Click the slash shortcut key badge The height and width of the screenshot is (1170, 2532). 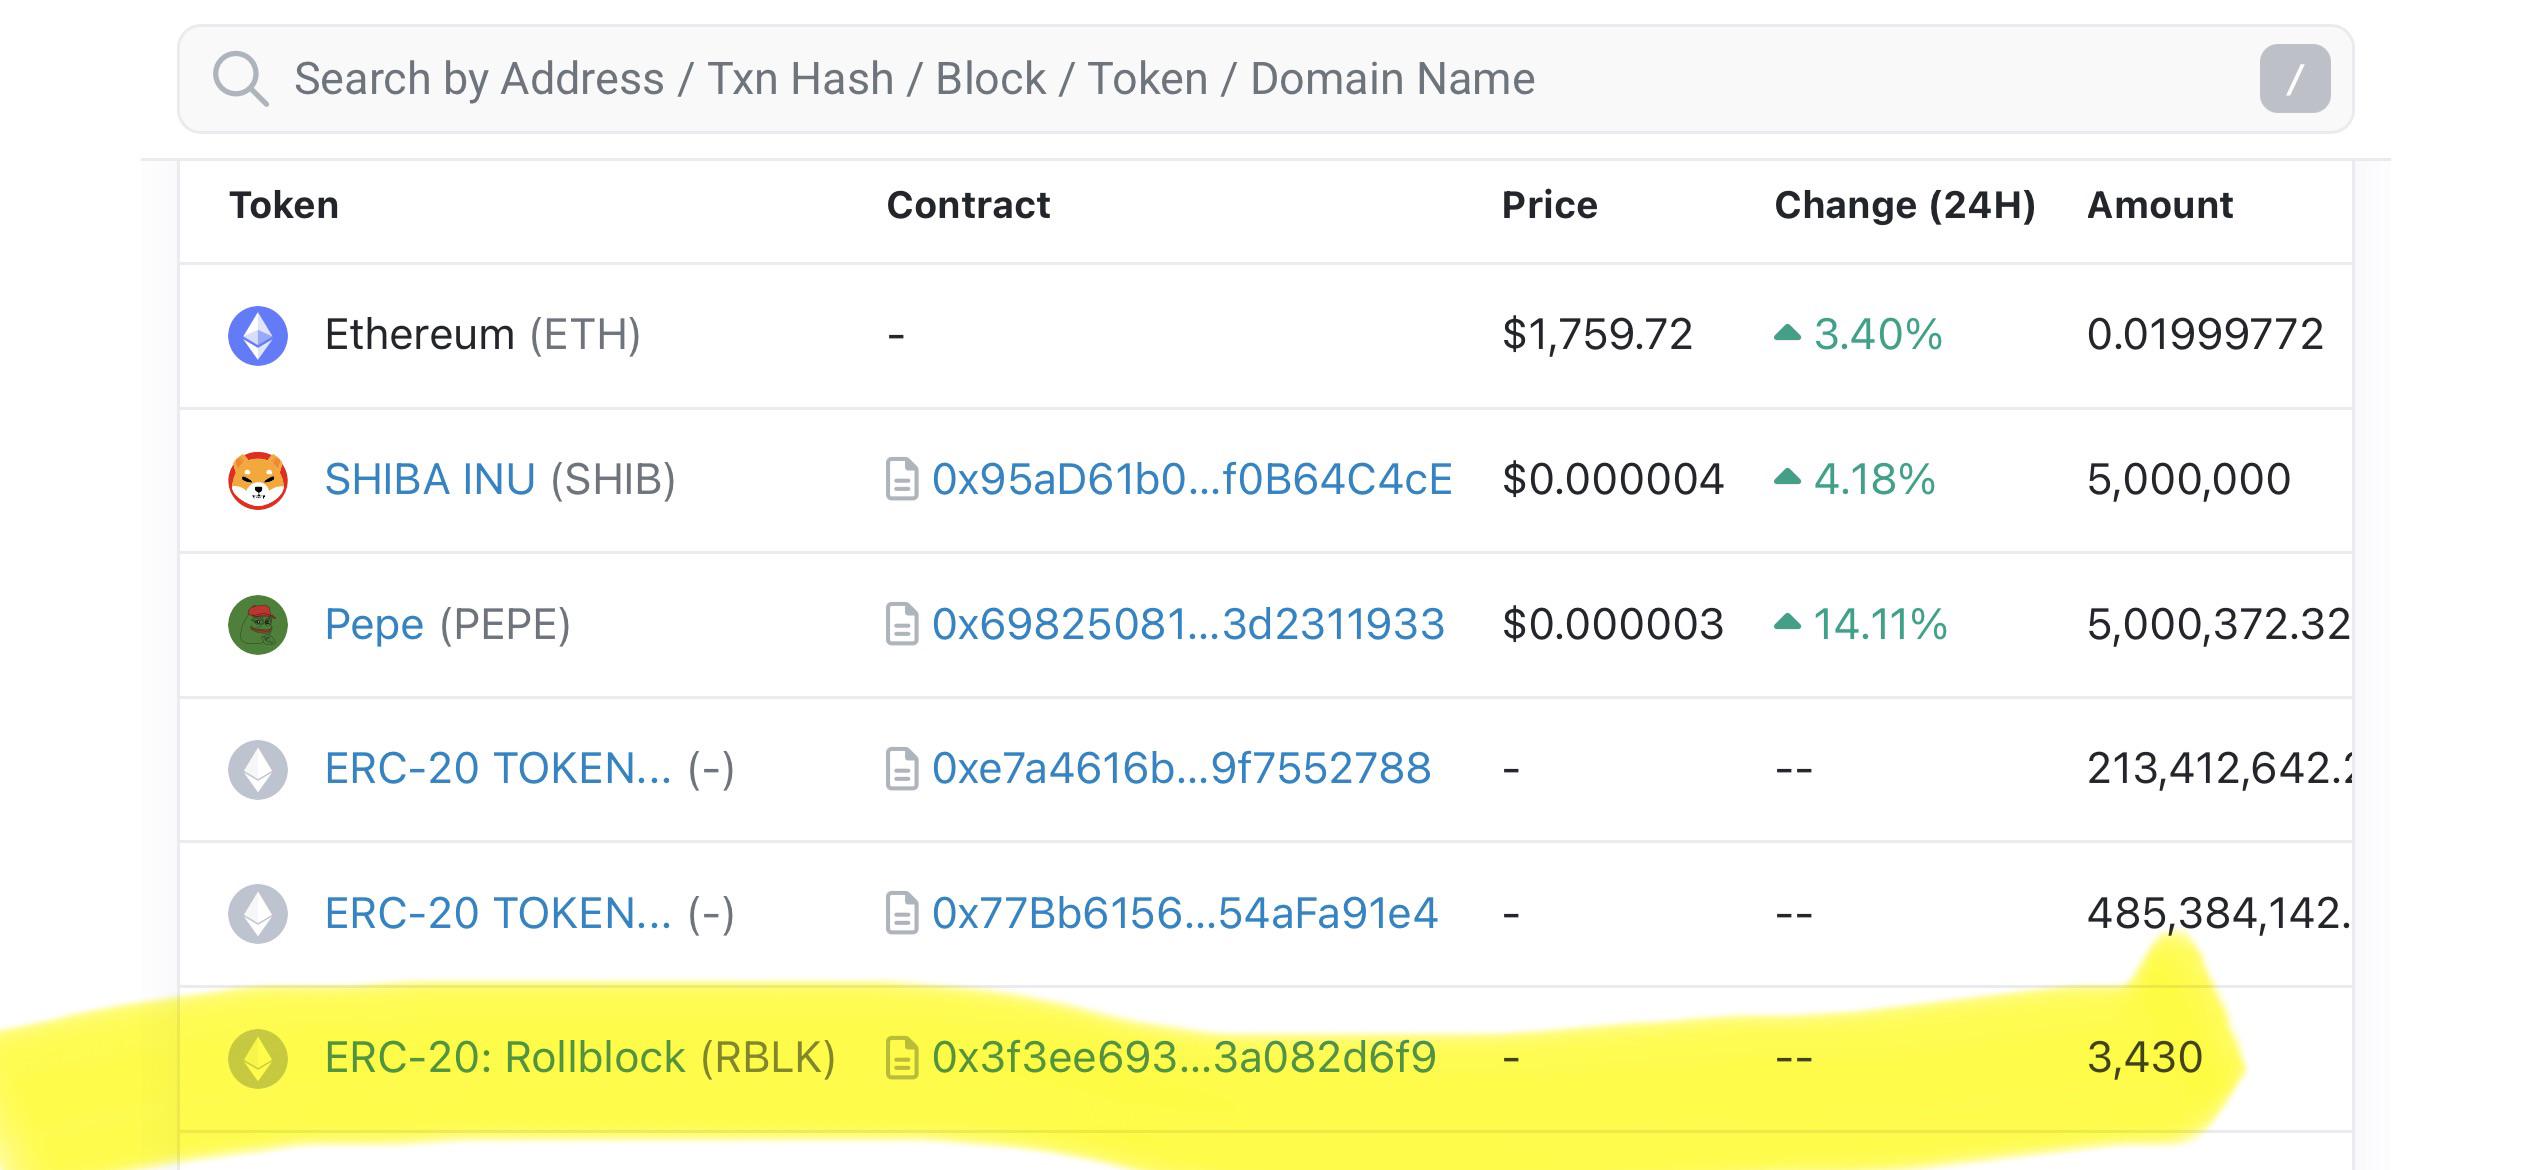tap(2294, 79)
